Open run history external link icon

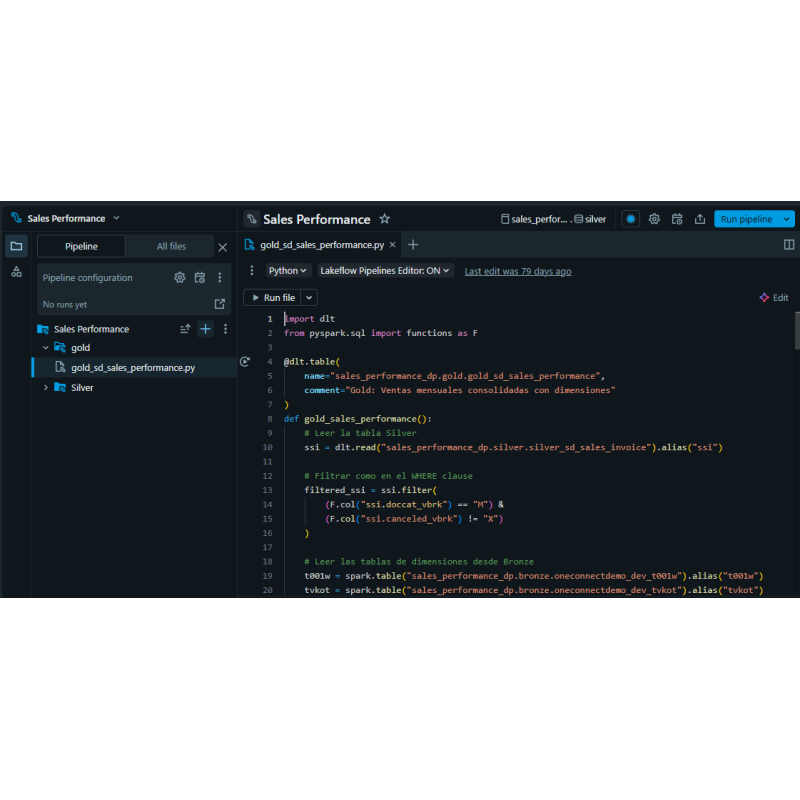click(220, 304)
